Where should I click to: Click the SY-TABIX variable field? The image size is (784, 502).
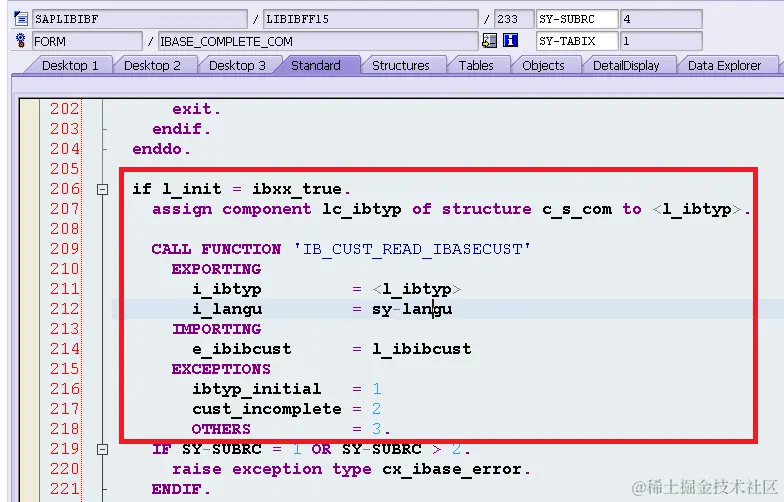pos(576,40)
